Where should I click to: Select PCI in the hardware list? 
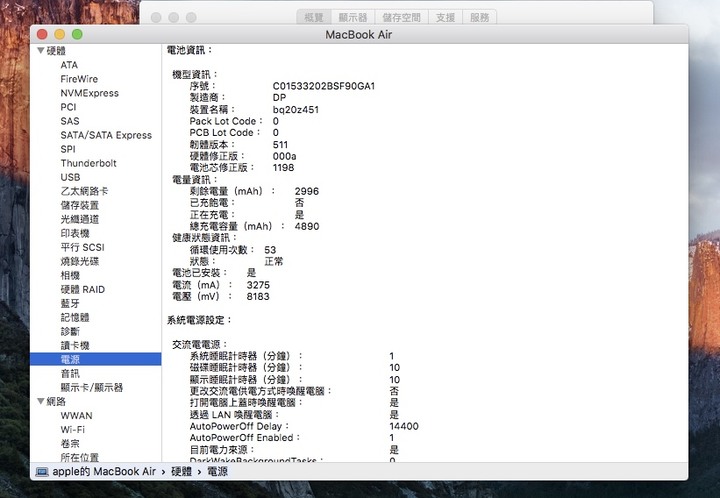[x=68, y=107]
